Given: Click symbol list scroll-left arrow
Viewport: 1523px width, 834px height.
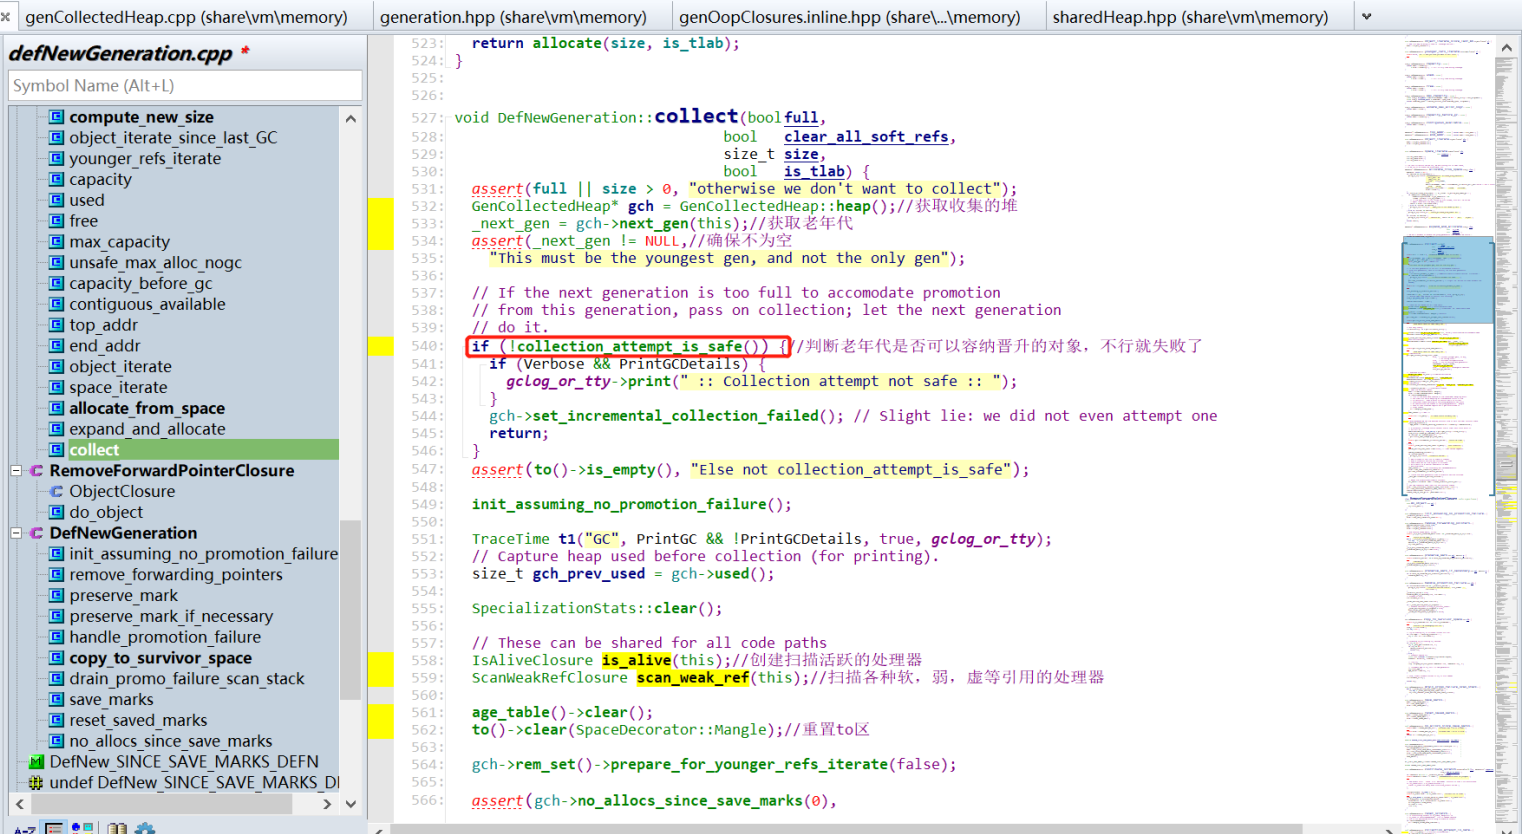Looking at the screenshot, I should click(x=19, y=803).
